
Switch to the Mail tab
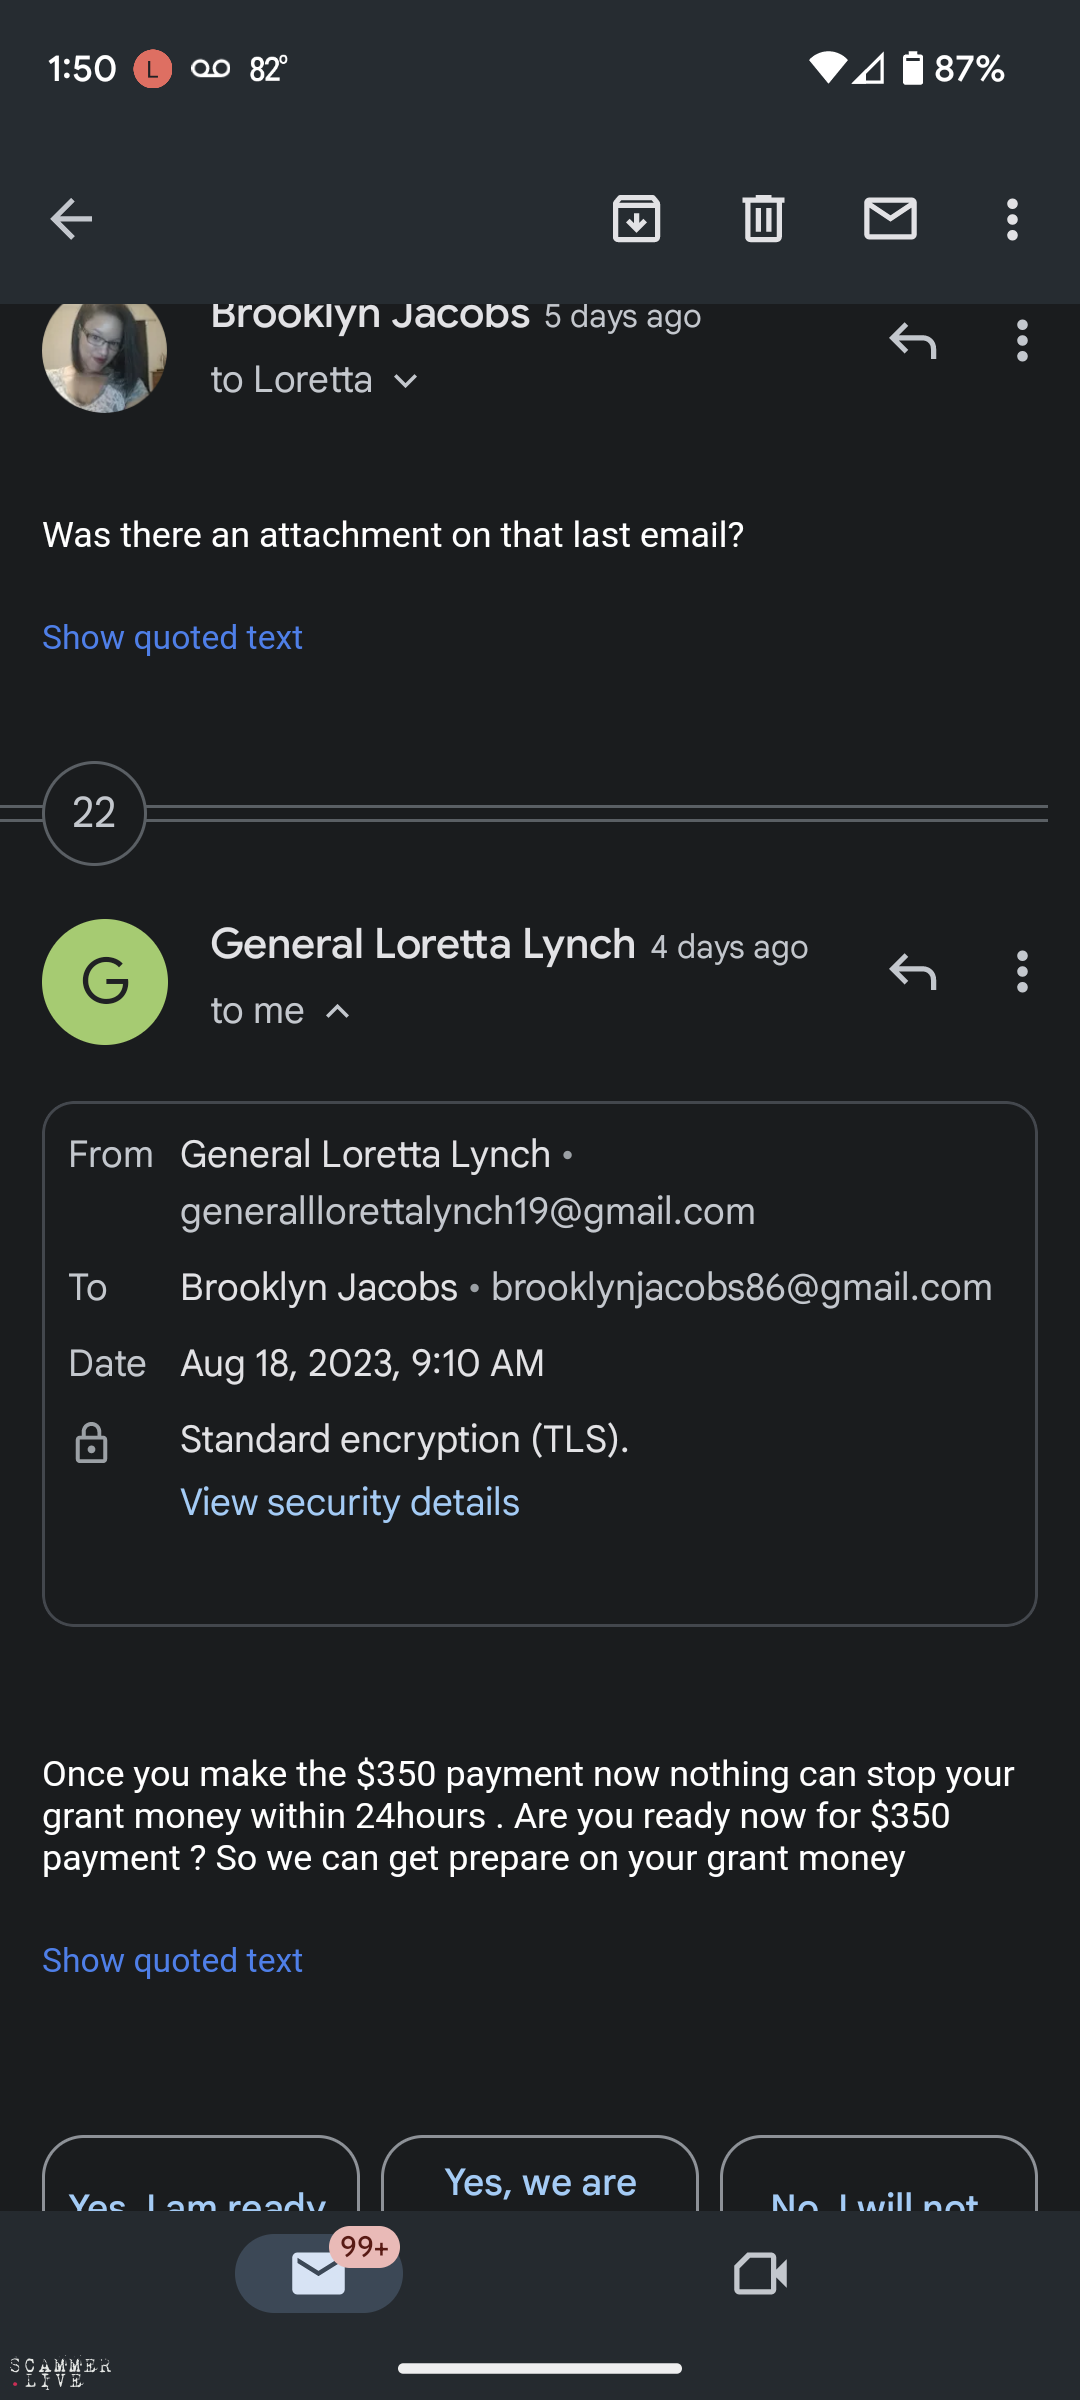click(x=319, y=2274)
